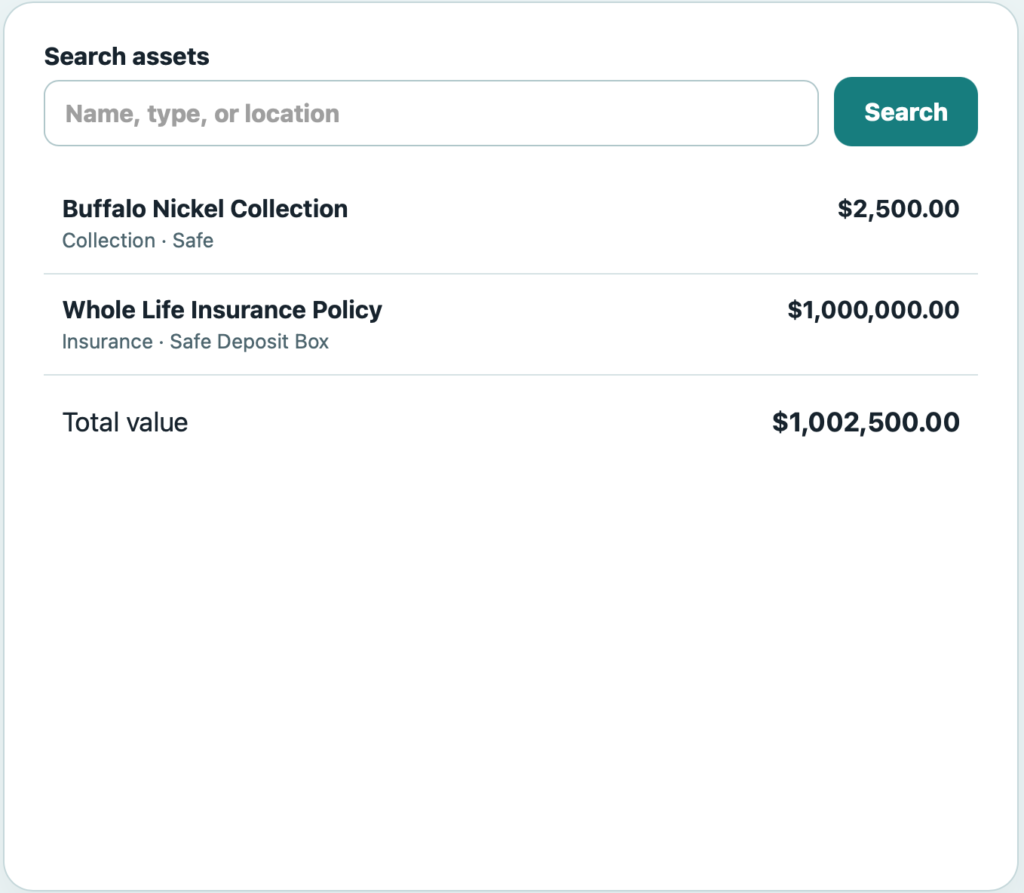Click the $2,500.00 value
The width and height of the screenshot is (1024, 893).
898,209
